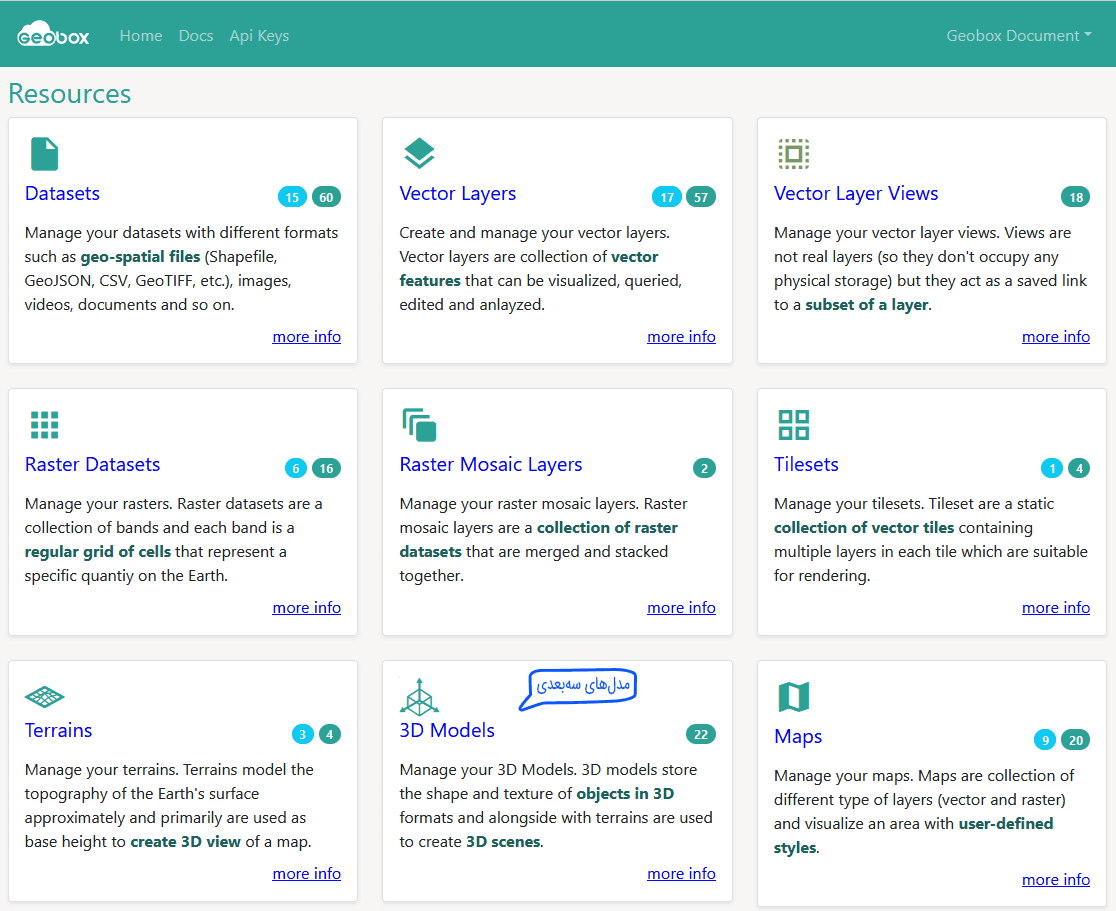Click the Datasets count badge 60
This screenshot has width=1116, height=911.
[326, 197]
